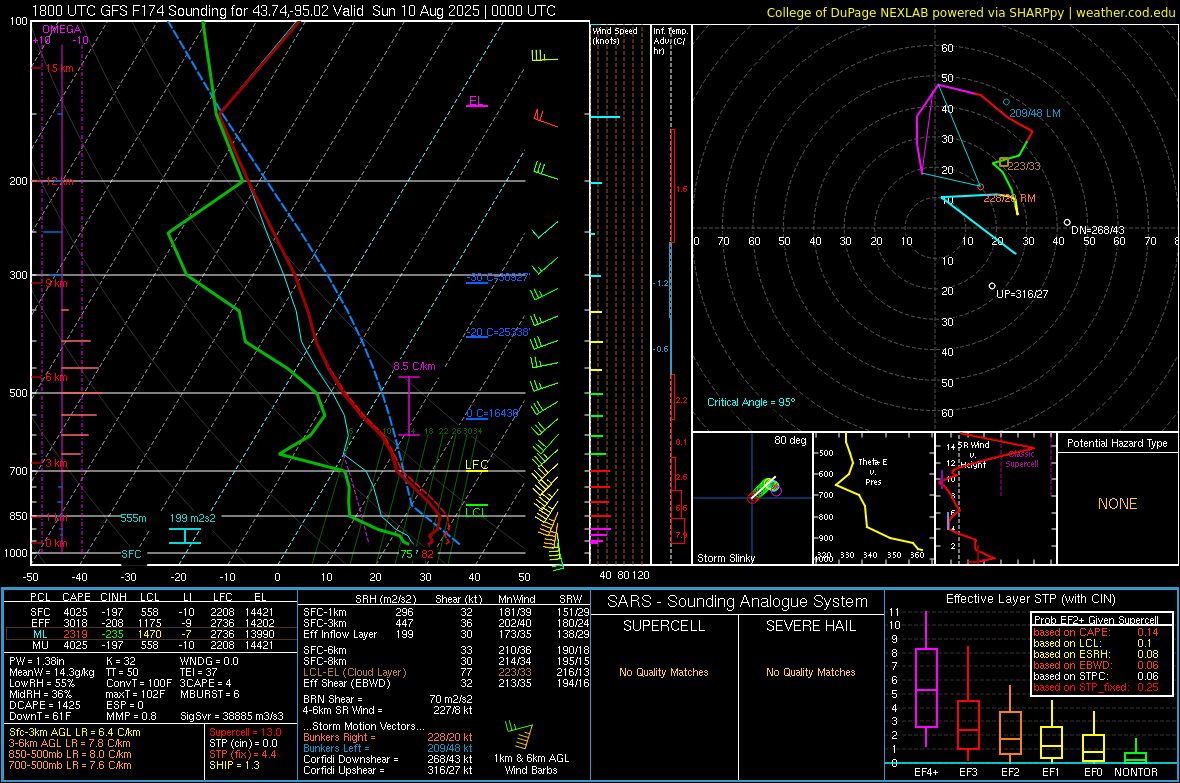
Task: Click the -20 C=25338' height label
Action: (498, 331)
